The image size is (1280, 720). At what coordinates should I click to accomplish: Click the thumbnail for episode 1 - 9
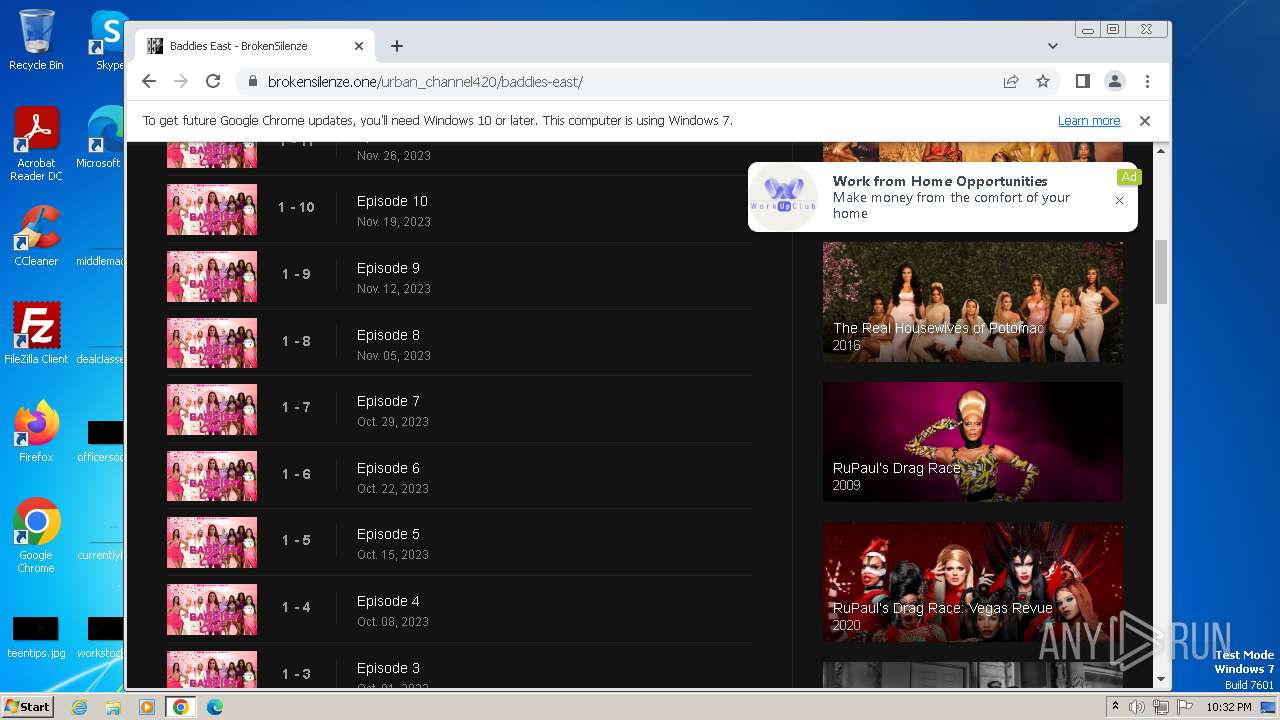212,276
